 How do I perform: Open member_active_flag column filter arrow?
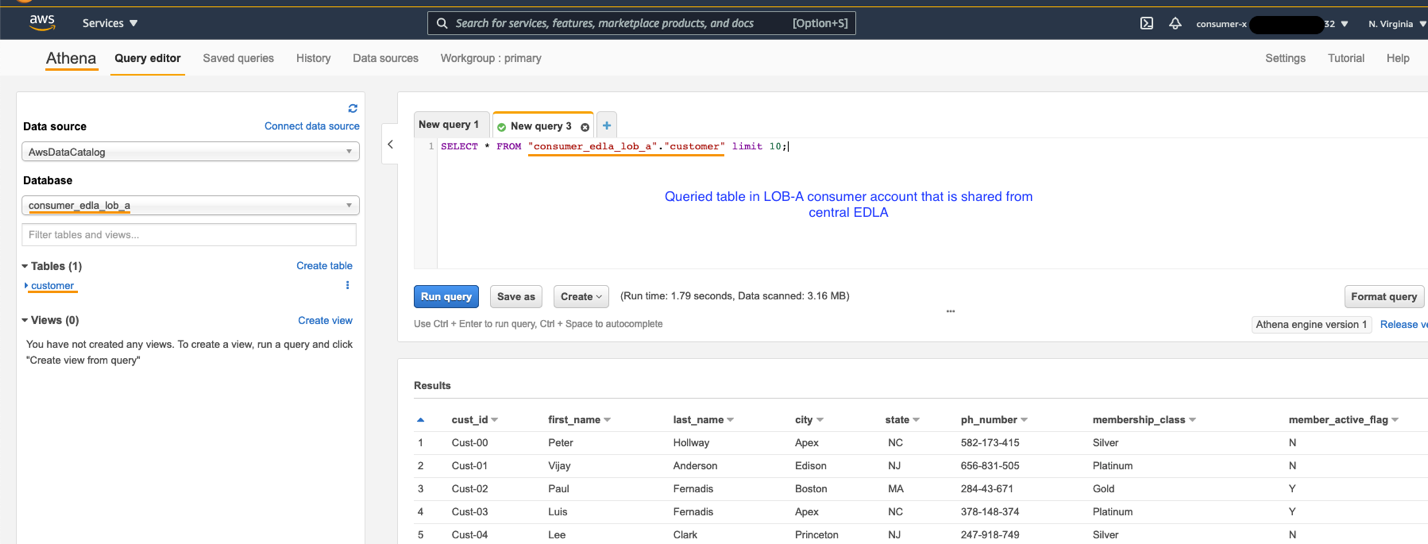1395,420
